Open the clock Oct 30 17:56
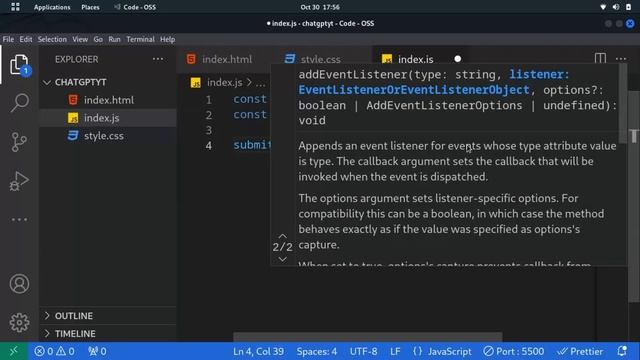The height and width of the screenshot is (360, 640). click(x=320, y=7)
